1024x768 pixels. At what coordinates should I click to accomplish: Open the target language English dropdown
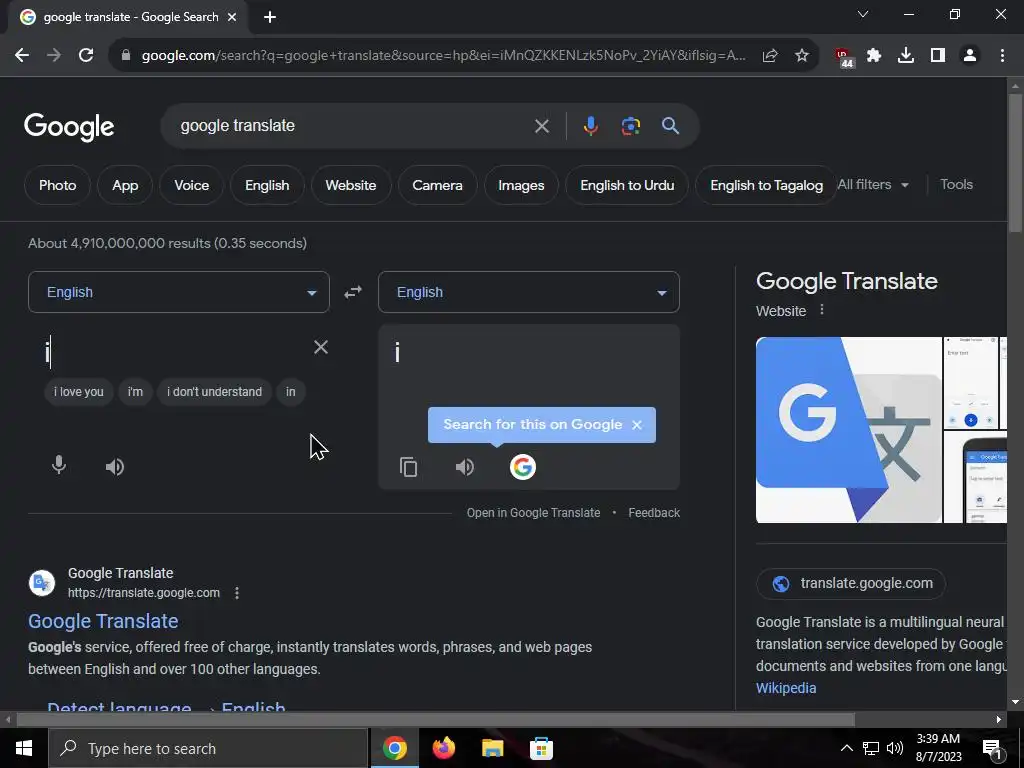point(529,292)
